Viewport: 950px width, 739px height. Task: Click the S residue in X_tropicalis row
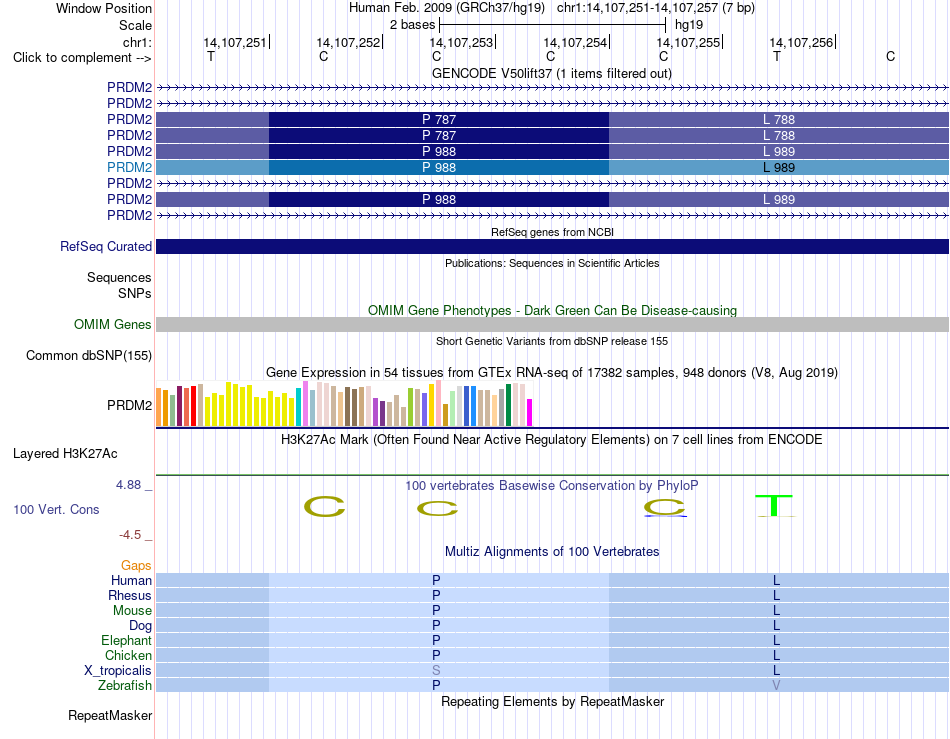click(436, 671)
